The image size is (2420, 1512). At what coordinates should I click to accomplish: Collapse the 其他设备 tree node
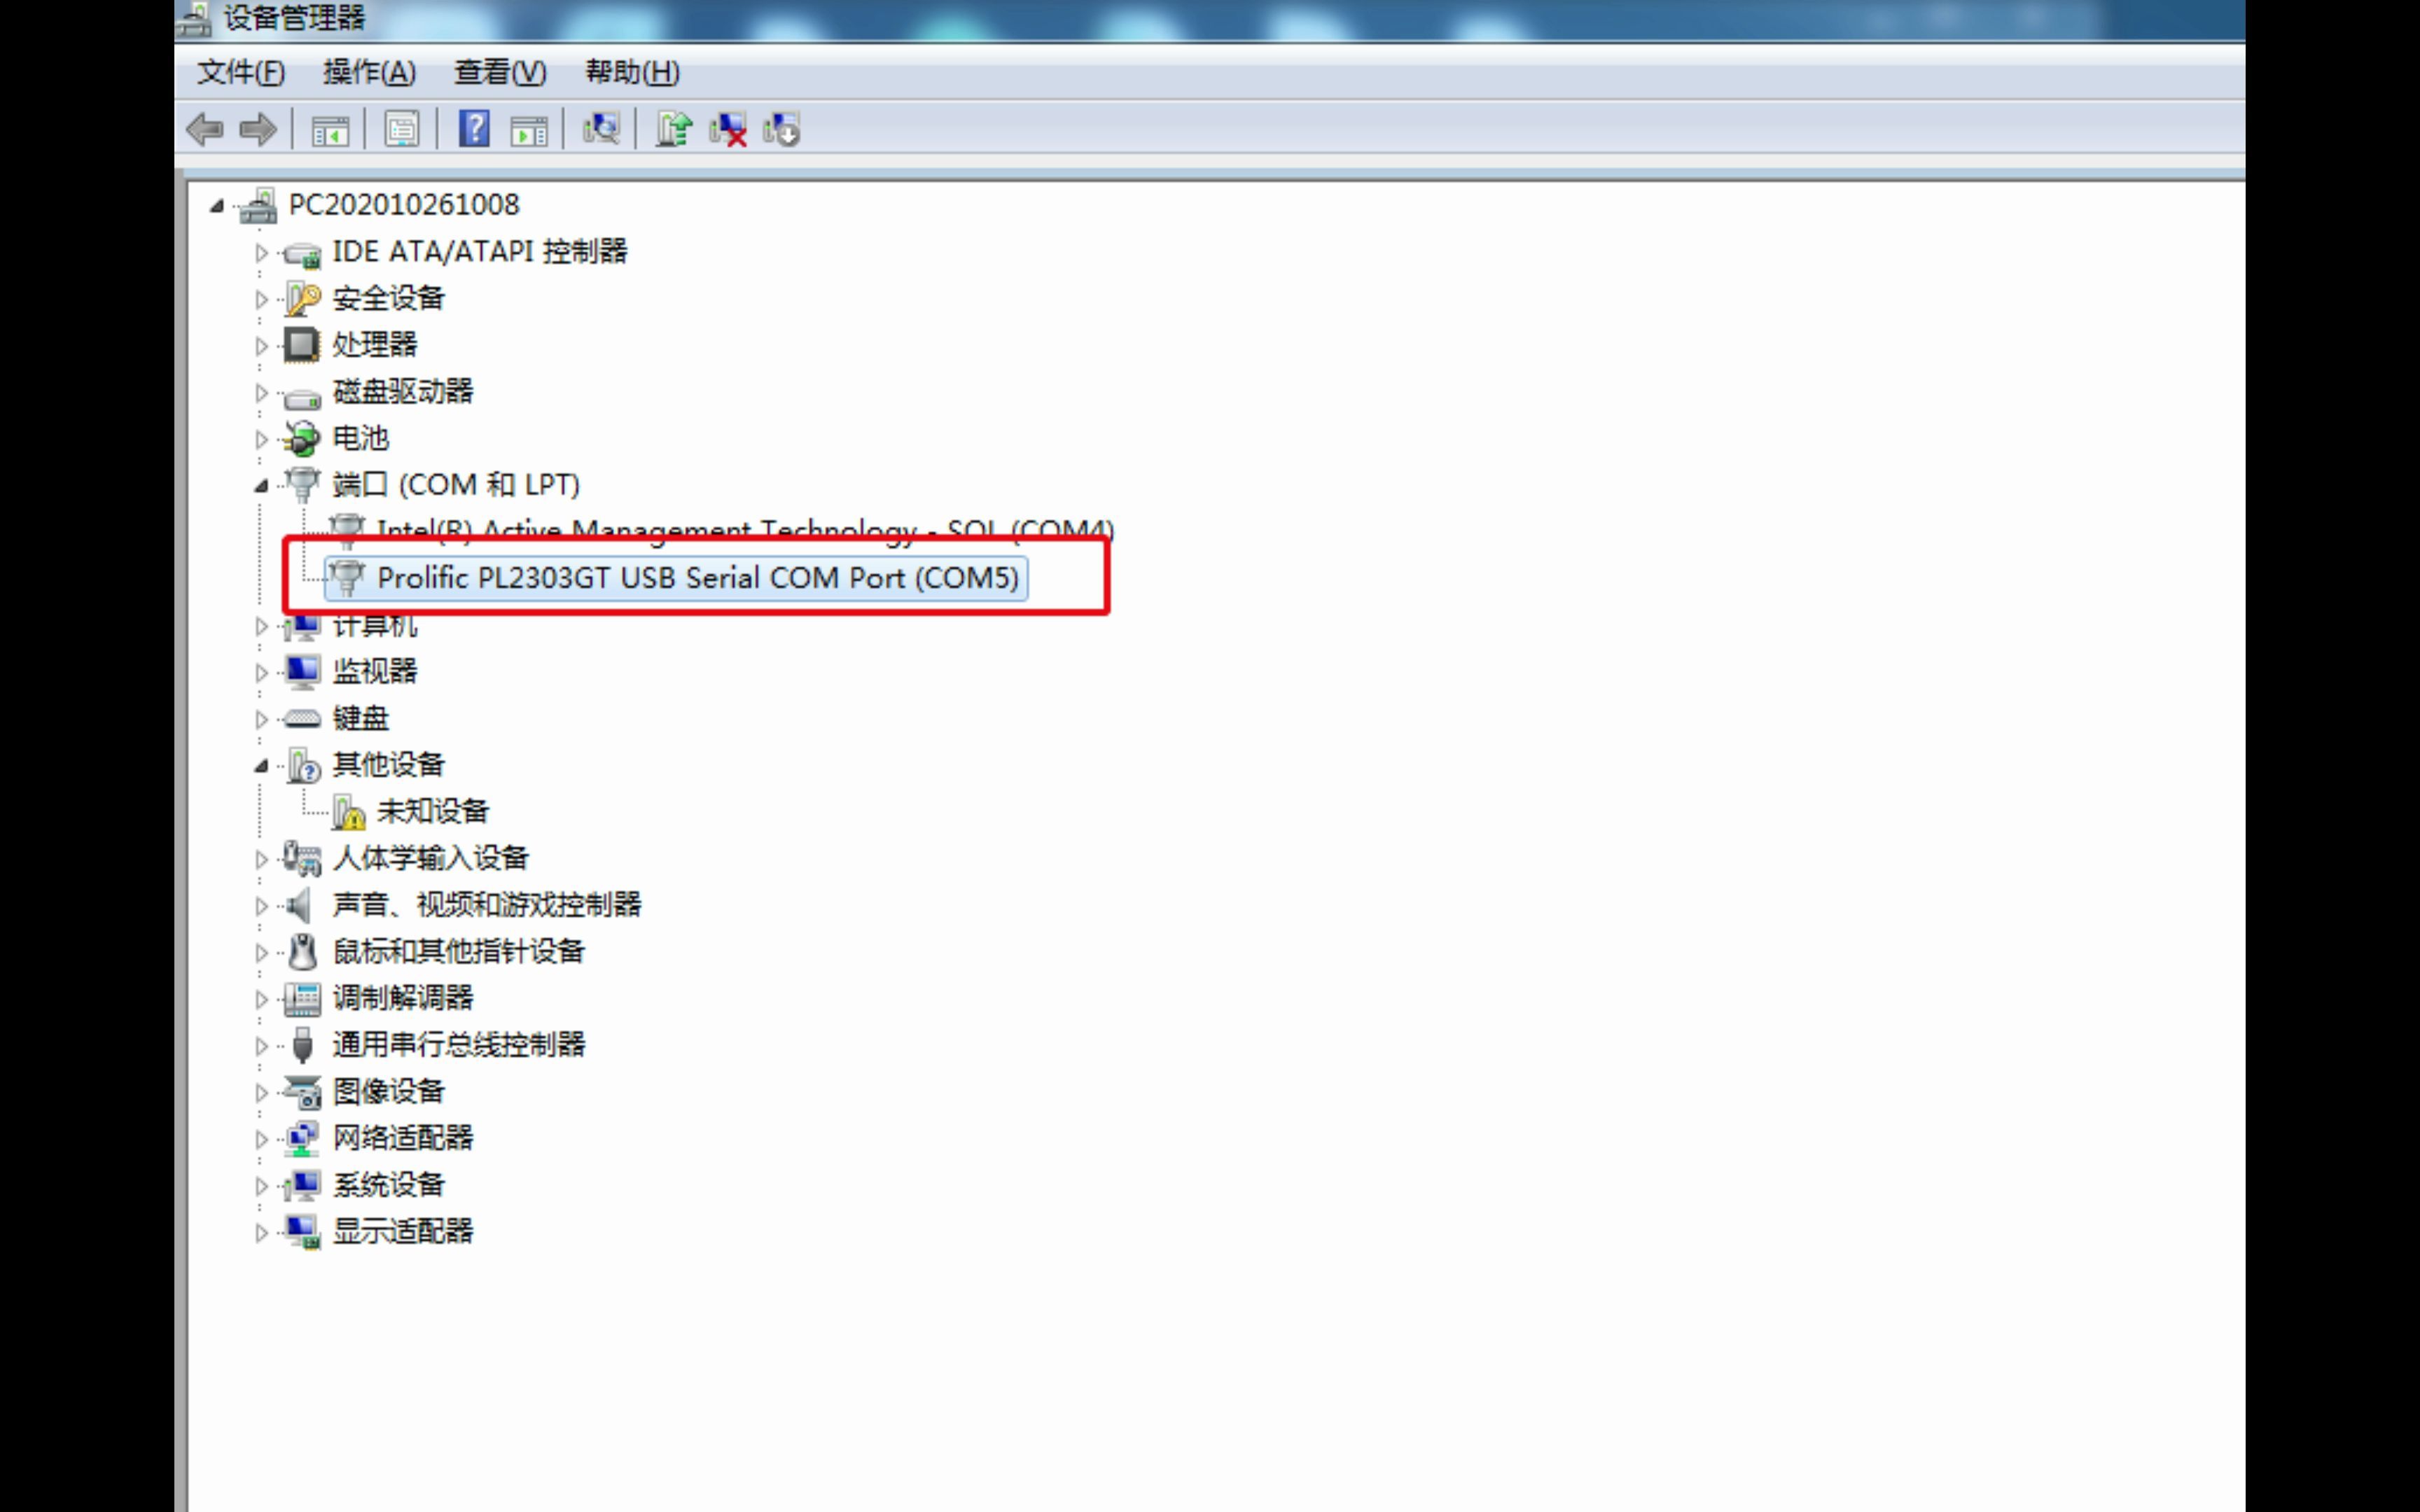[x=261, y=766]
